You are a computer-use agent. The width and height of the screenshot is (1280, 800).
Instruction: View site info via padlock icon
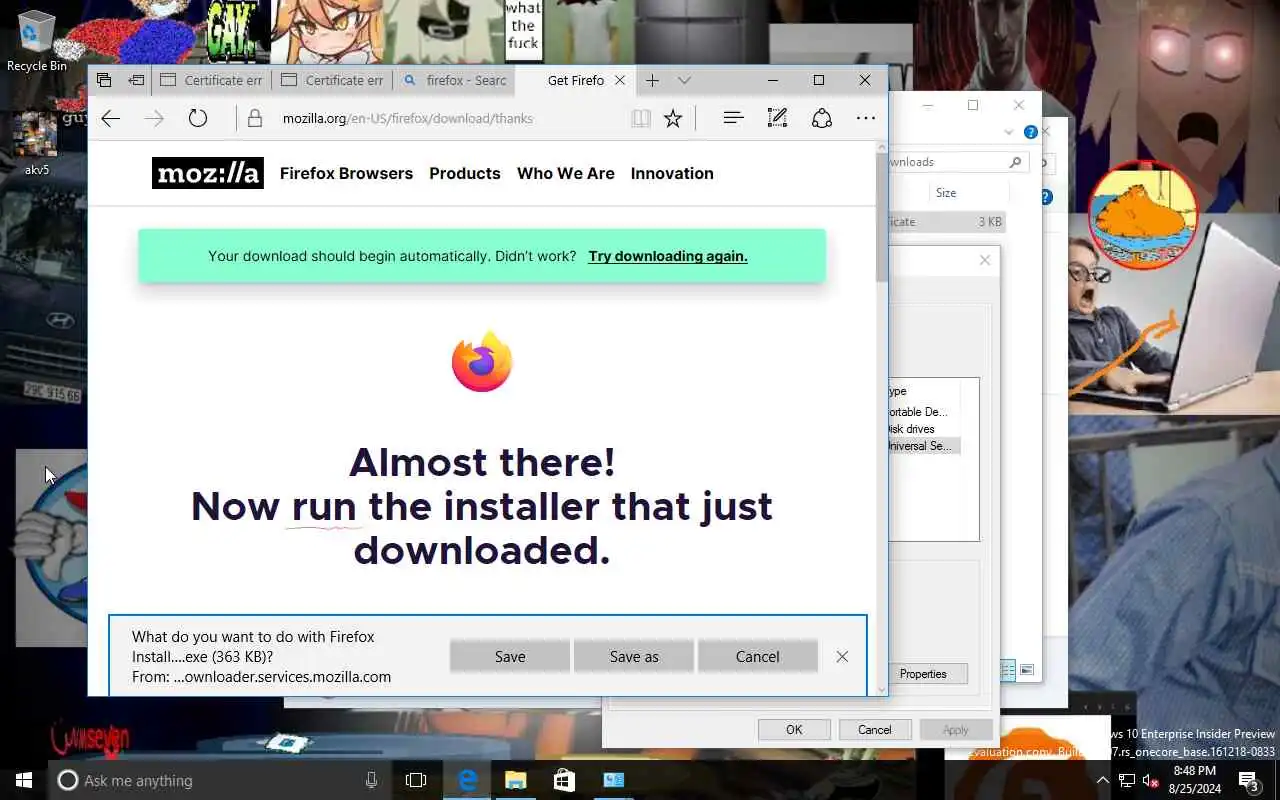255,118
